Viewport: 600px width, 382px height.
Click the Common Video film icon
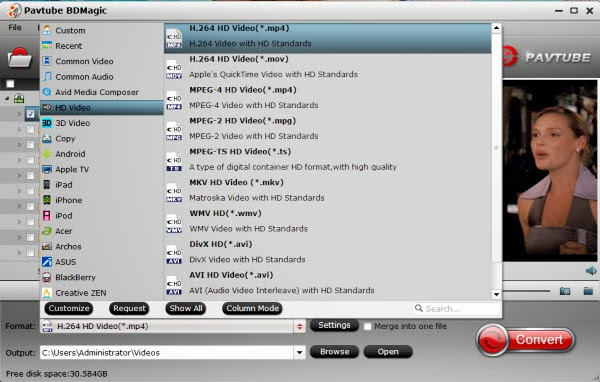(47, 61)
